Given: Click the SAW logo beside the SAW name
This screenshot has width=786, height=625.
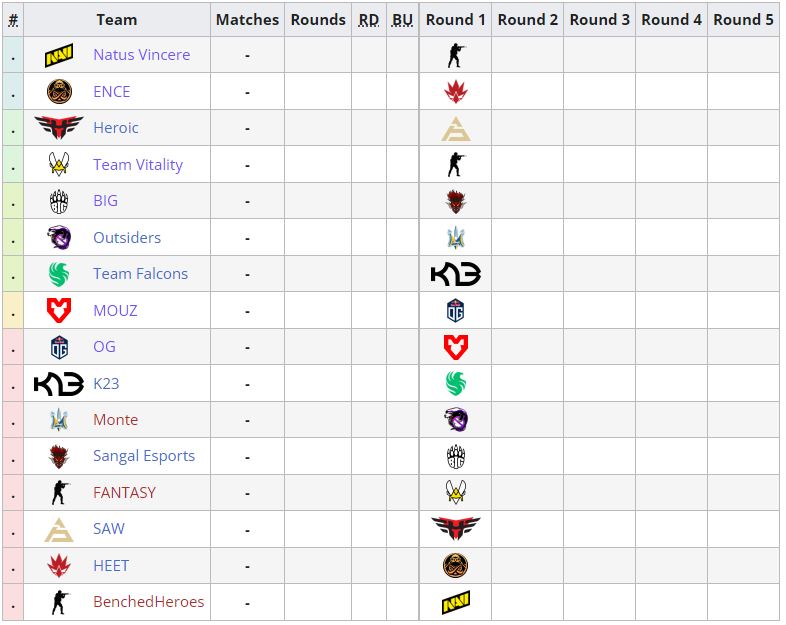Looking at the screenshot, I should [59, 529].
